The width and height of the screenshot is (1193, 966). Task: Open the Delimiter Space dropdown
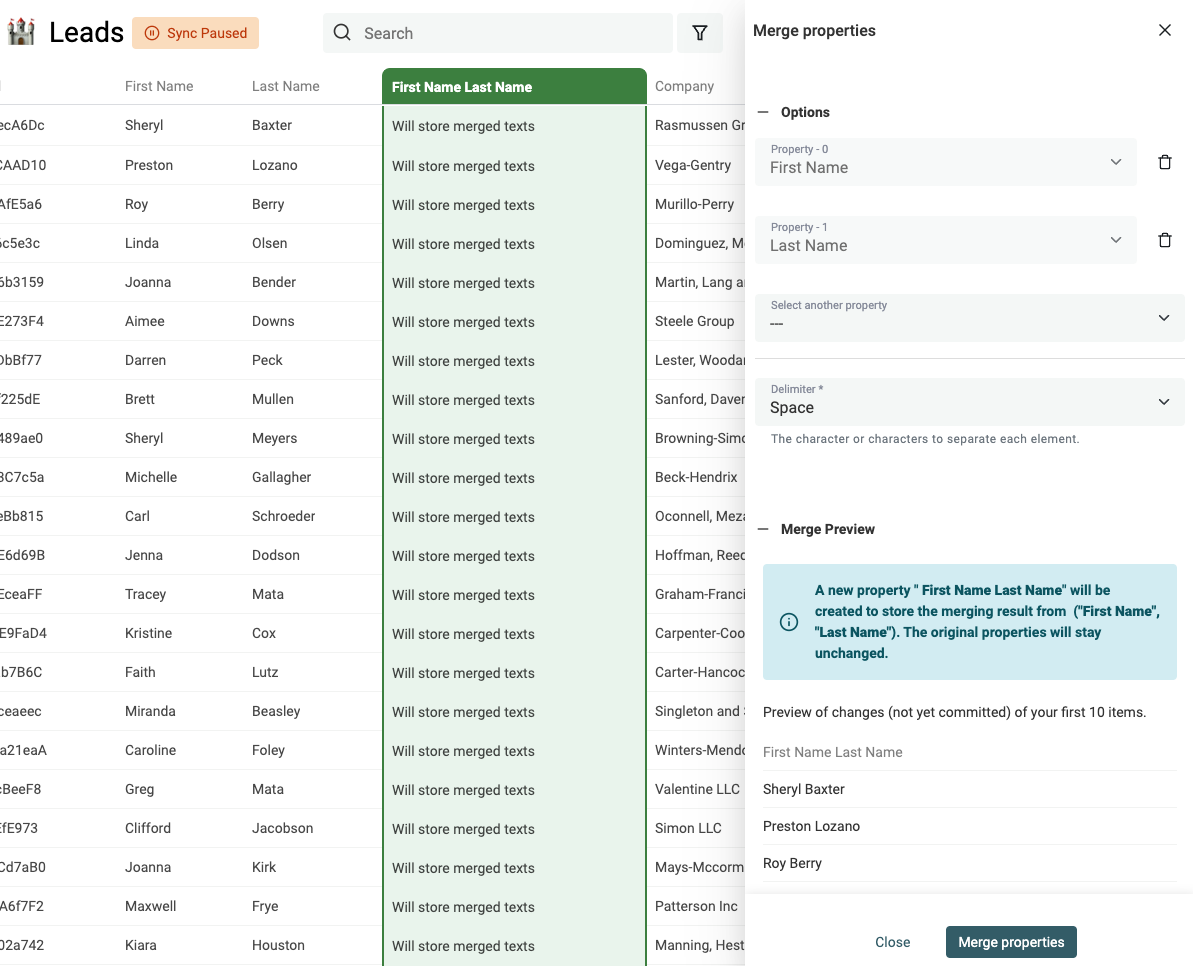[969, 402]
